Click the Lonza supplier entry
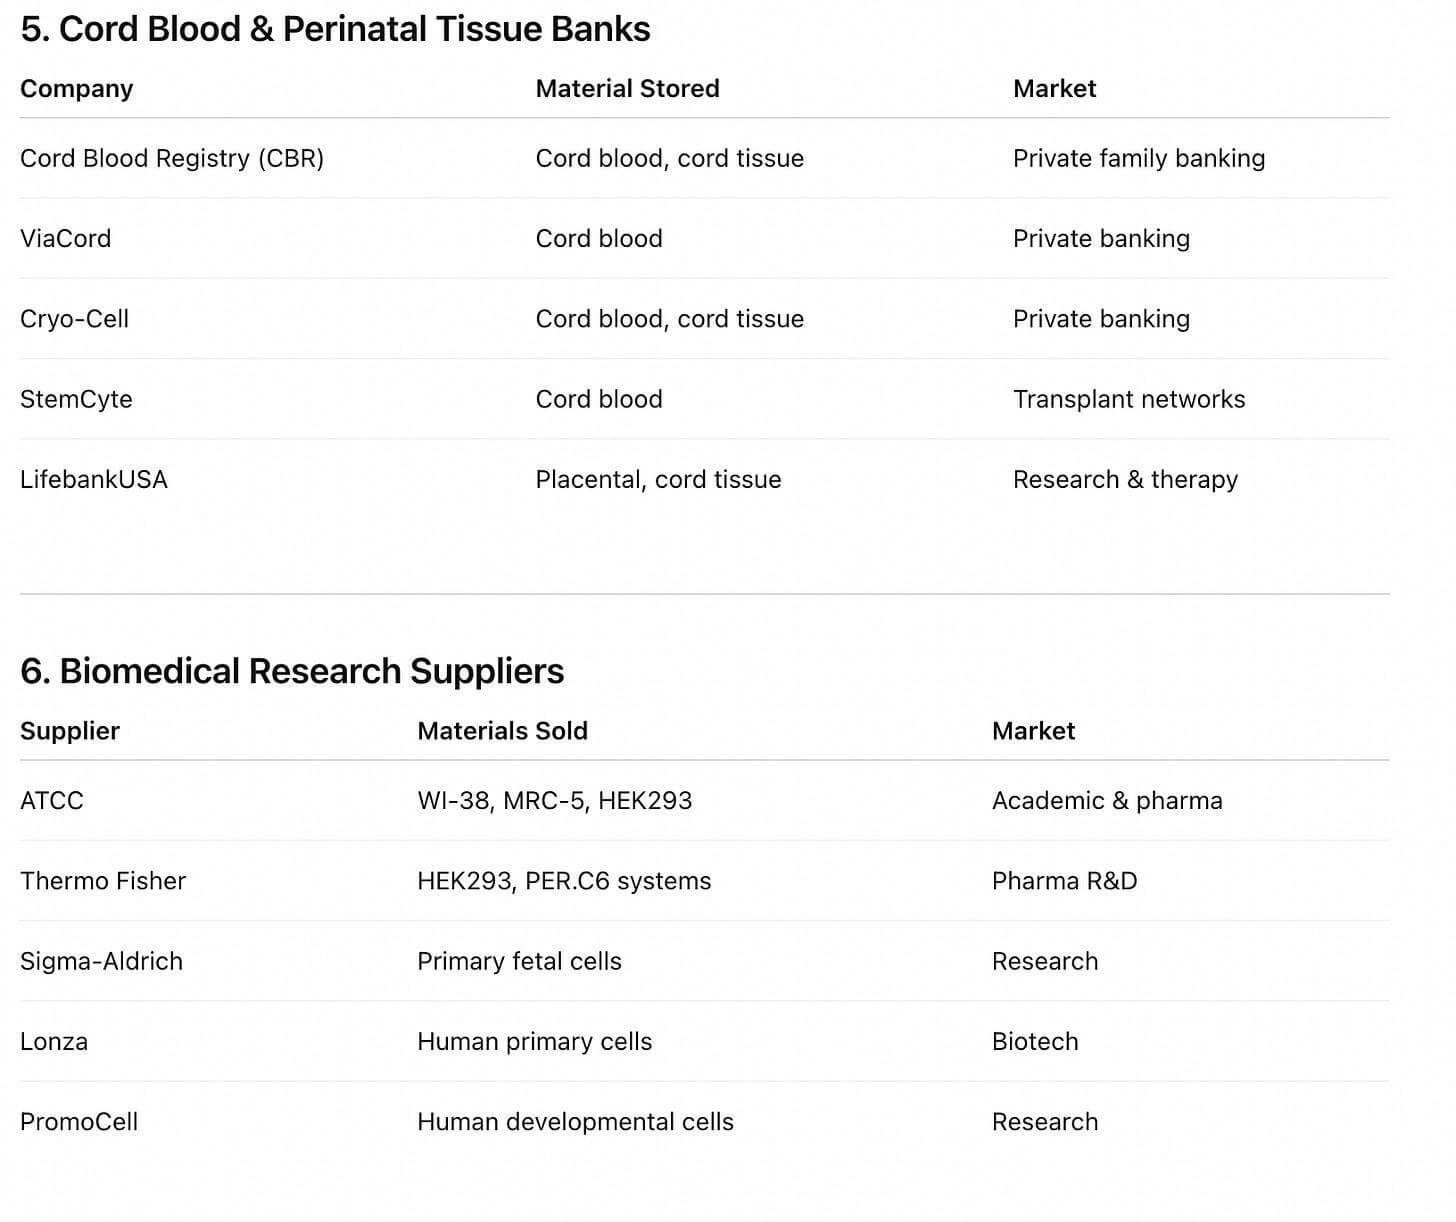This screenshot has height=1222, width=1456. (x=54, y=1041)
